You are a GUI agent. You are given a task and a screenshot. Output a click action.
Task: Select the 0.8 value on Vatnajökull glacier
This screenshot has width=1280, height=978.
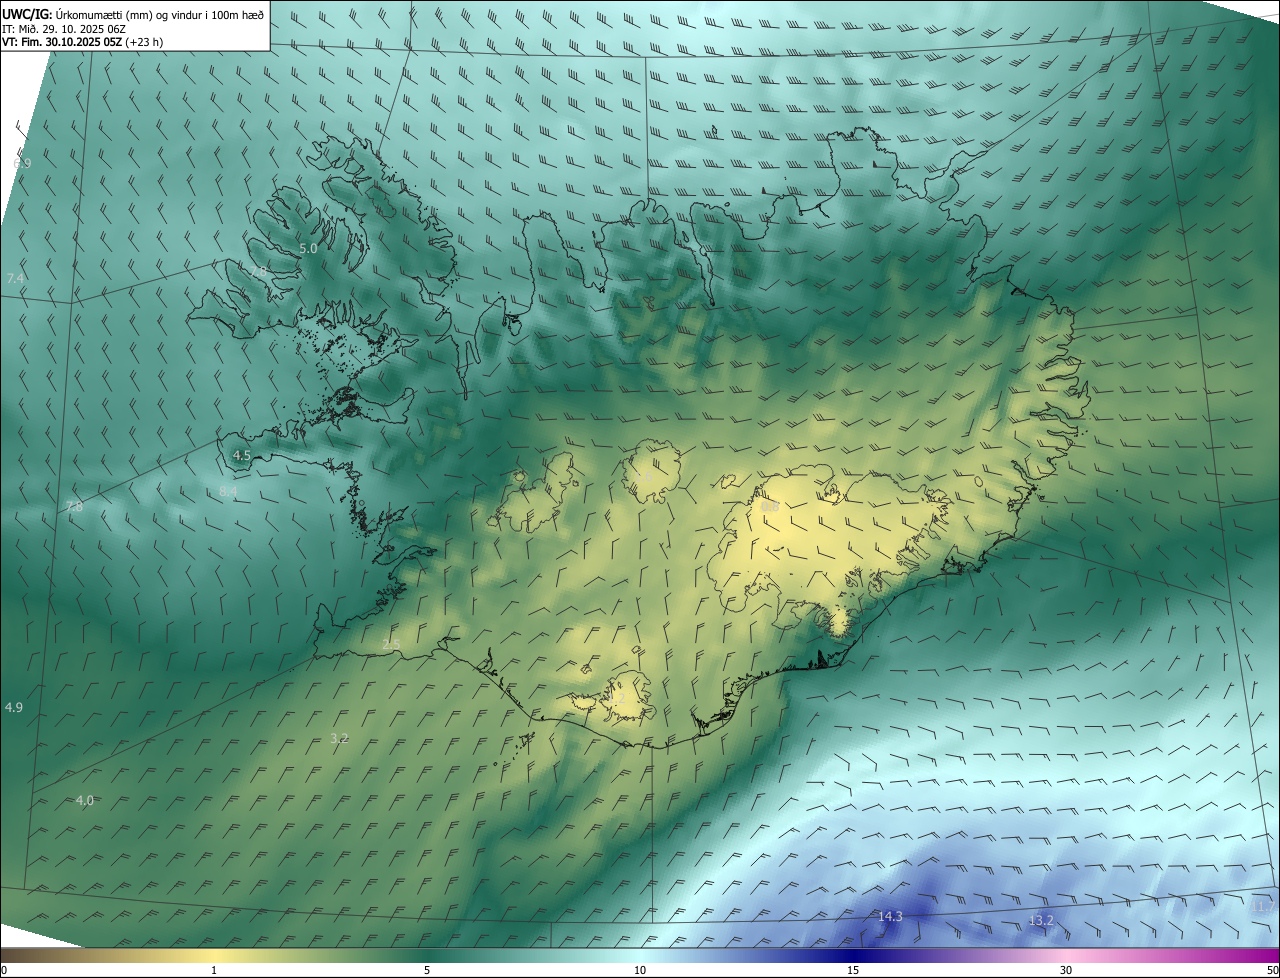click(769, 506)
